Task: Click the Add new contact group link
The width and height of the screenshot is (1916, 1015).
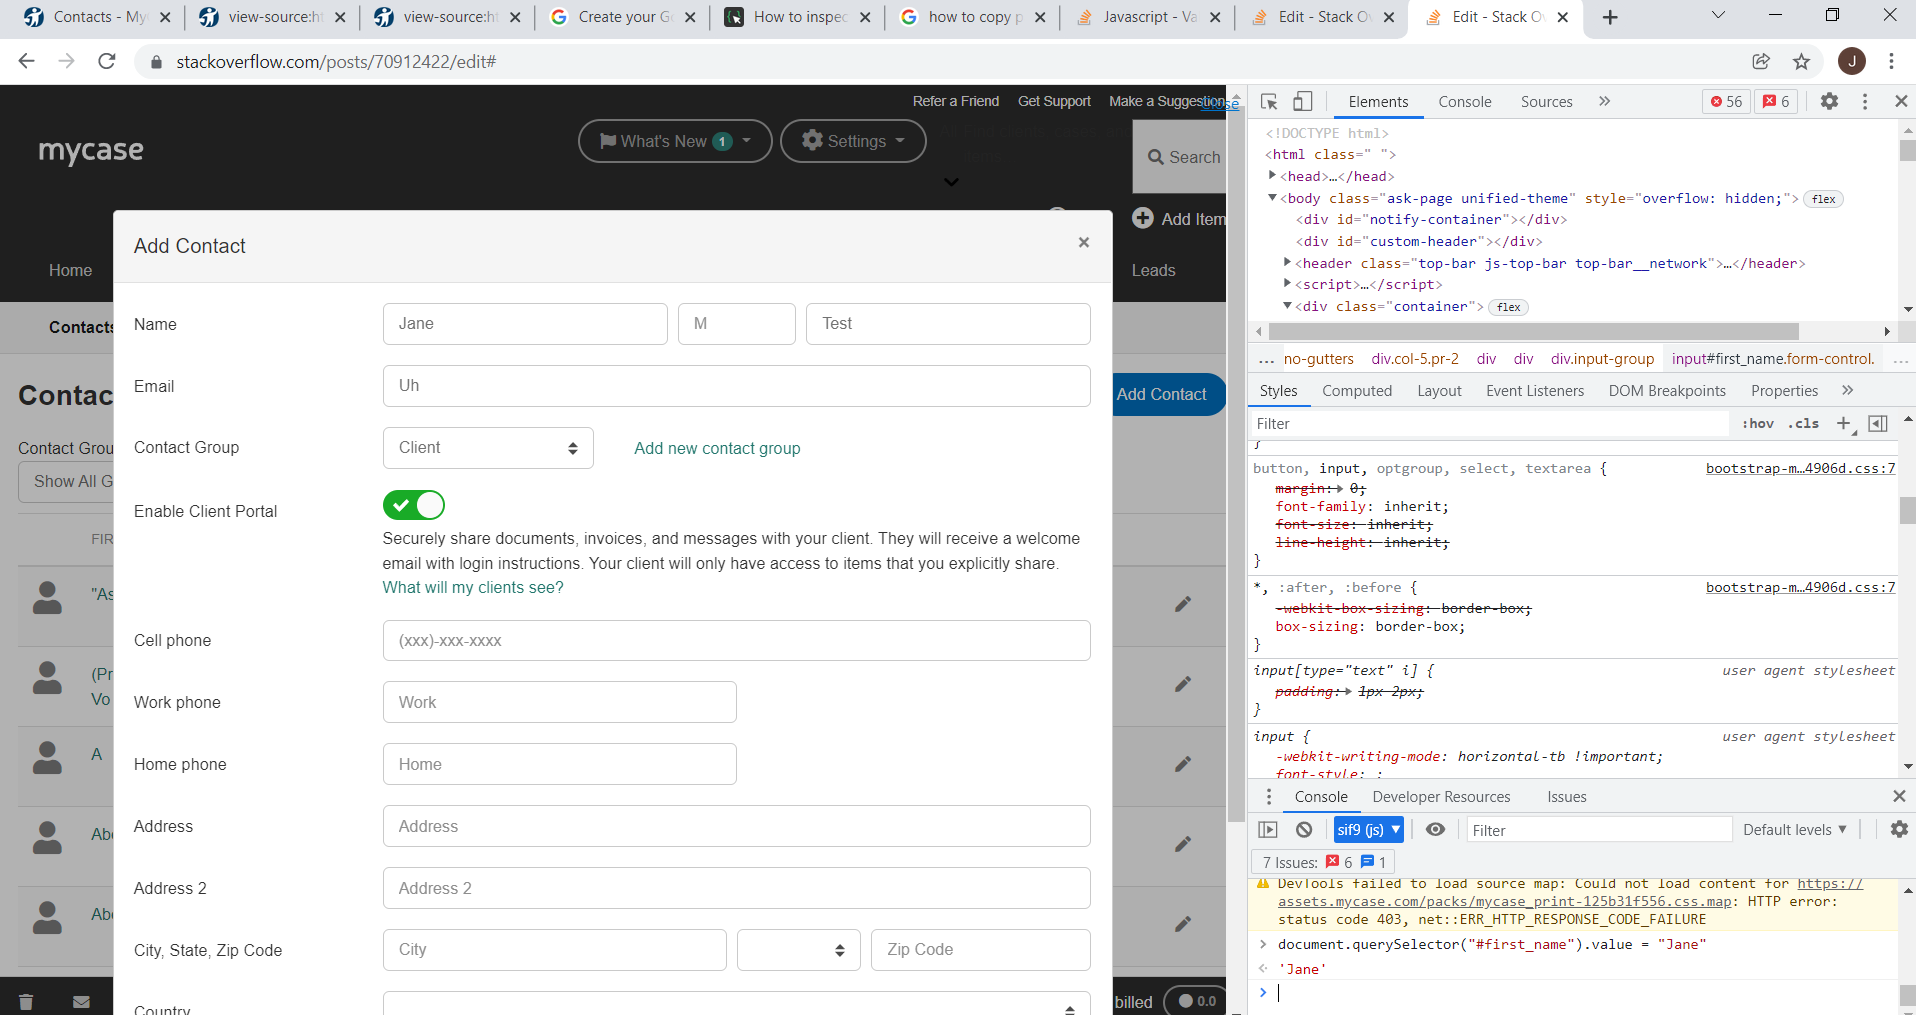Action: (717, 448)
